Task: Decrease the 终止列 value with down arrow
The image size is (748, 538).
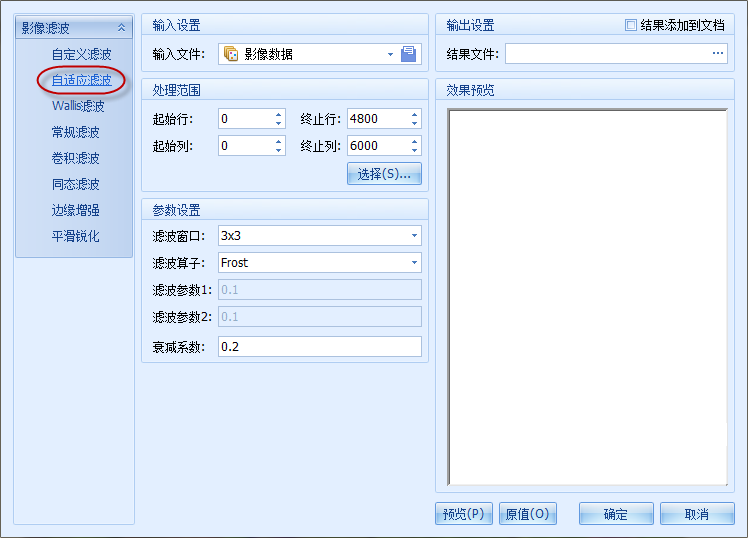Action: coord(414,150)
